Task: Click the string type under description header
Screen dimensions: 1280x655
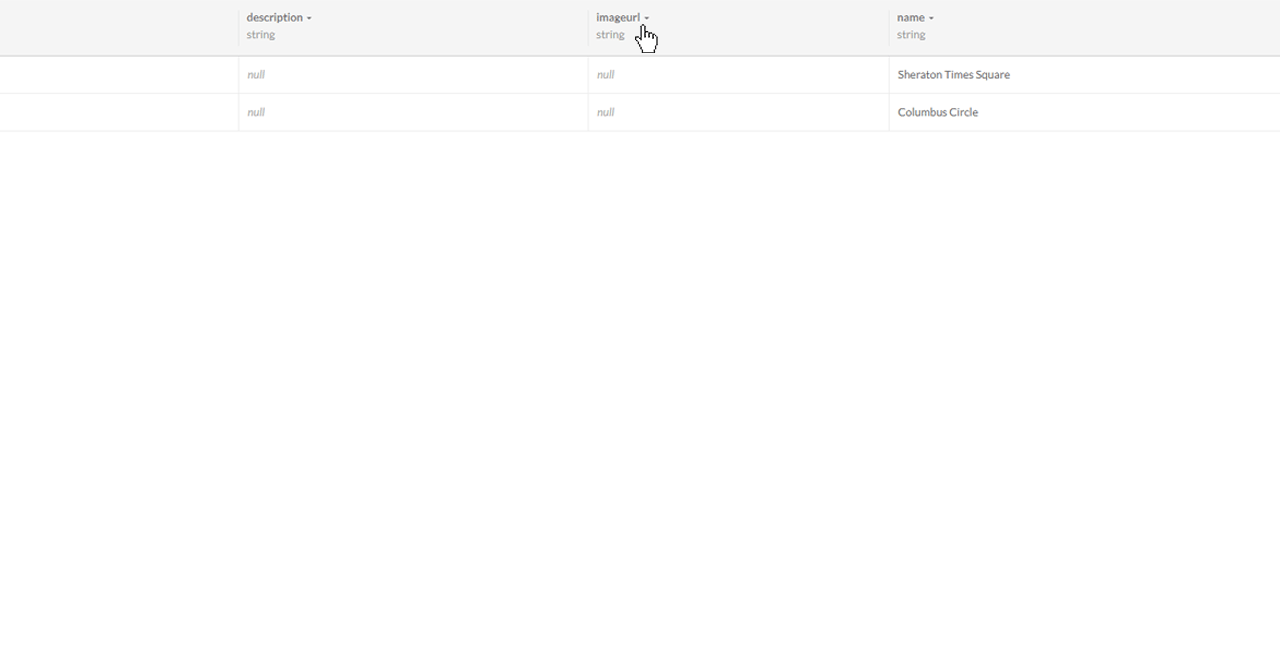Action: click(x=261, y=35)
